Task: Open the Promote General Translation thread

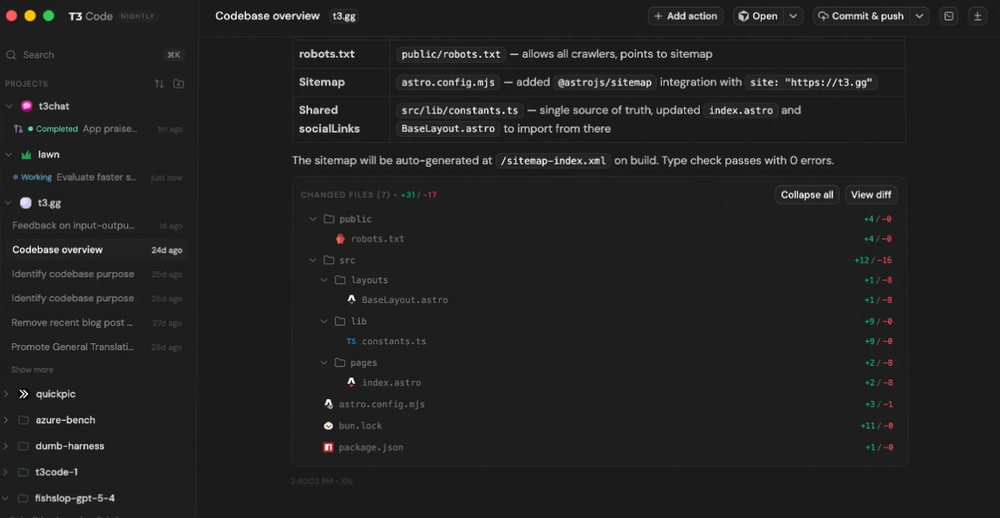Action: [97, 347]
